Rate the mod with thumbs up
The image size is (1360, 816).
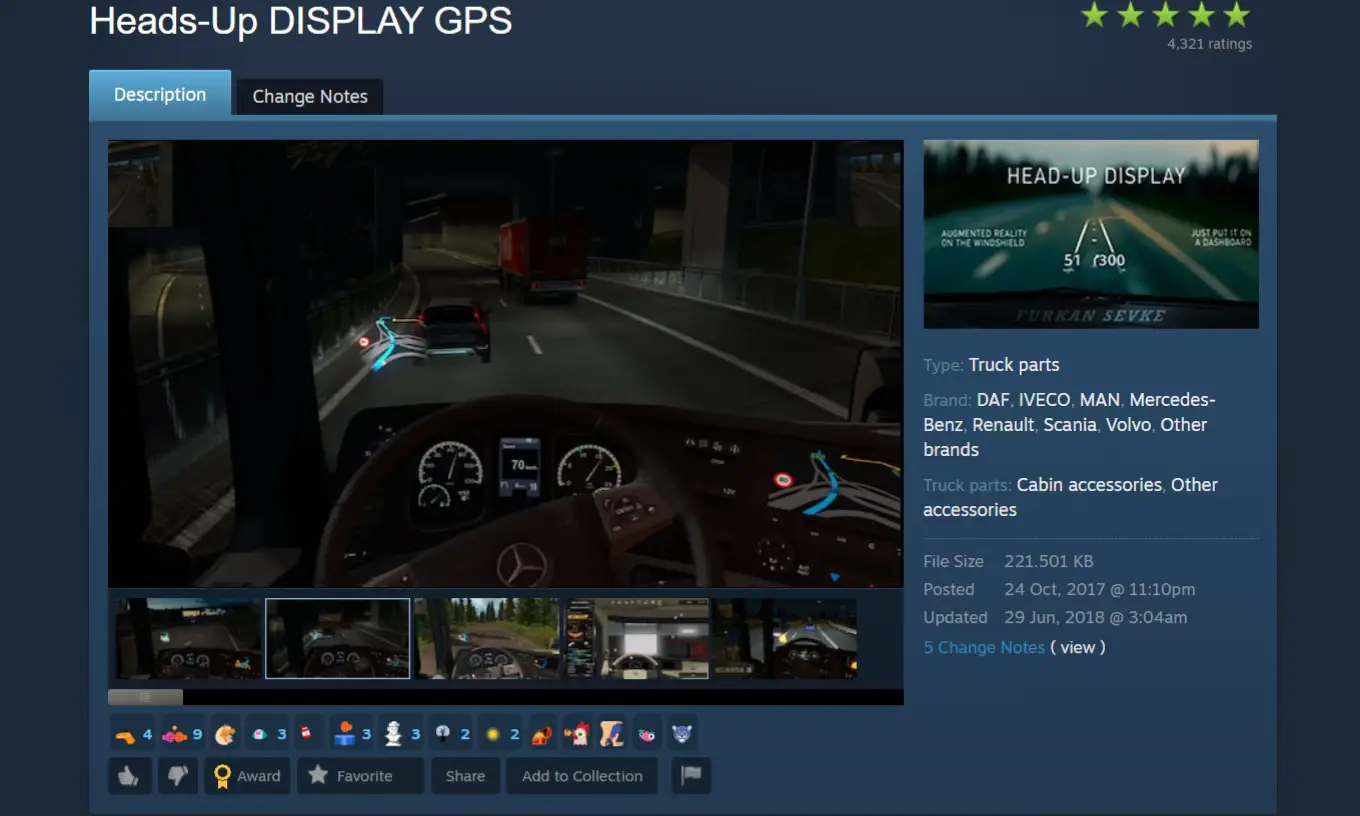coord(129,776)
